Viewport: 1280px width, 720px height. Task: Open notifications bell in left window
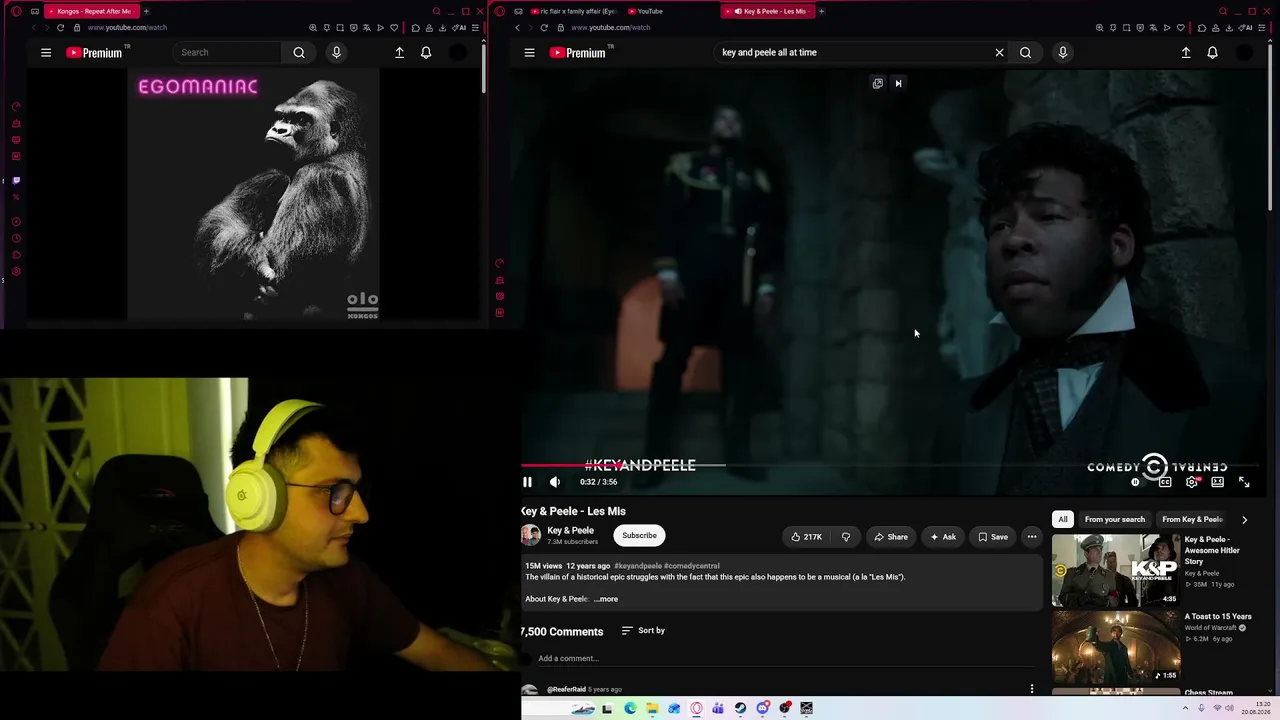click(x=426, y=52)
